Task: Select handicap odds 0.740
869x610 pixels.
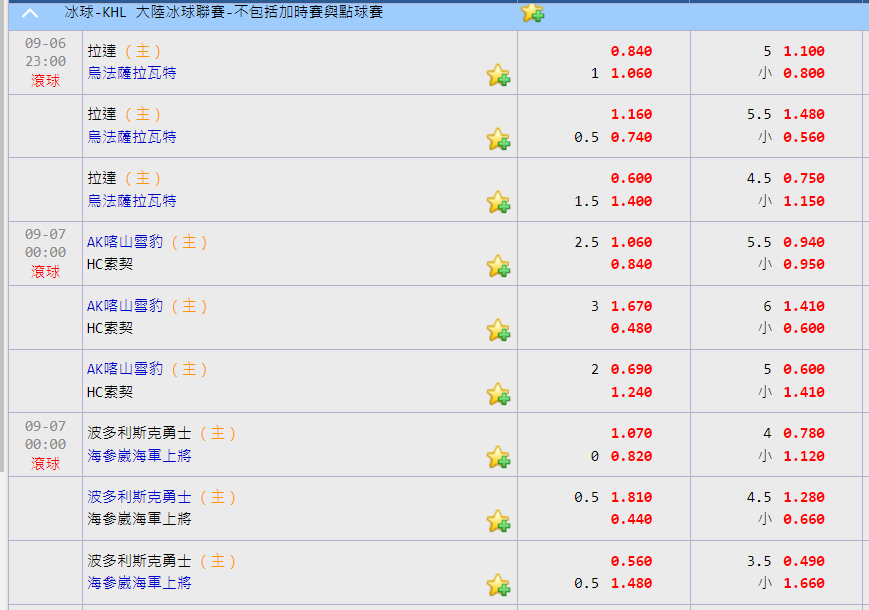Action: (631, 137)
